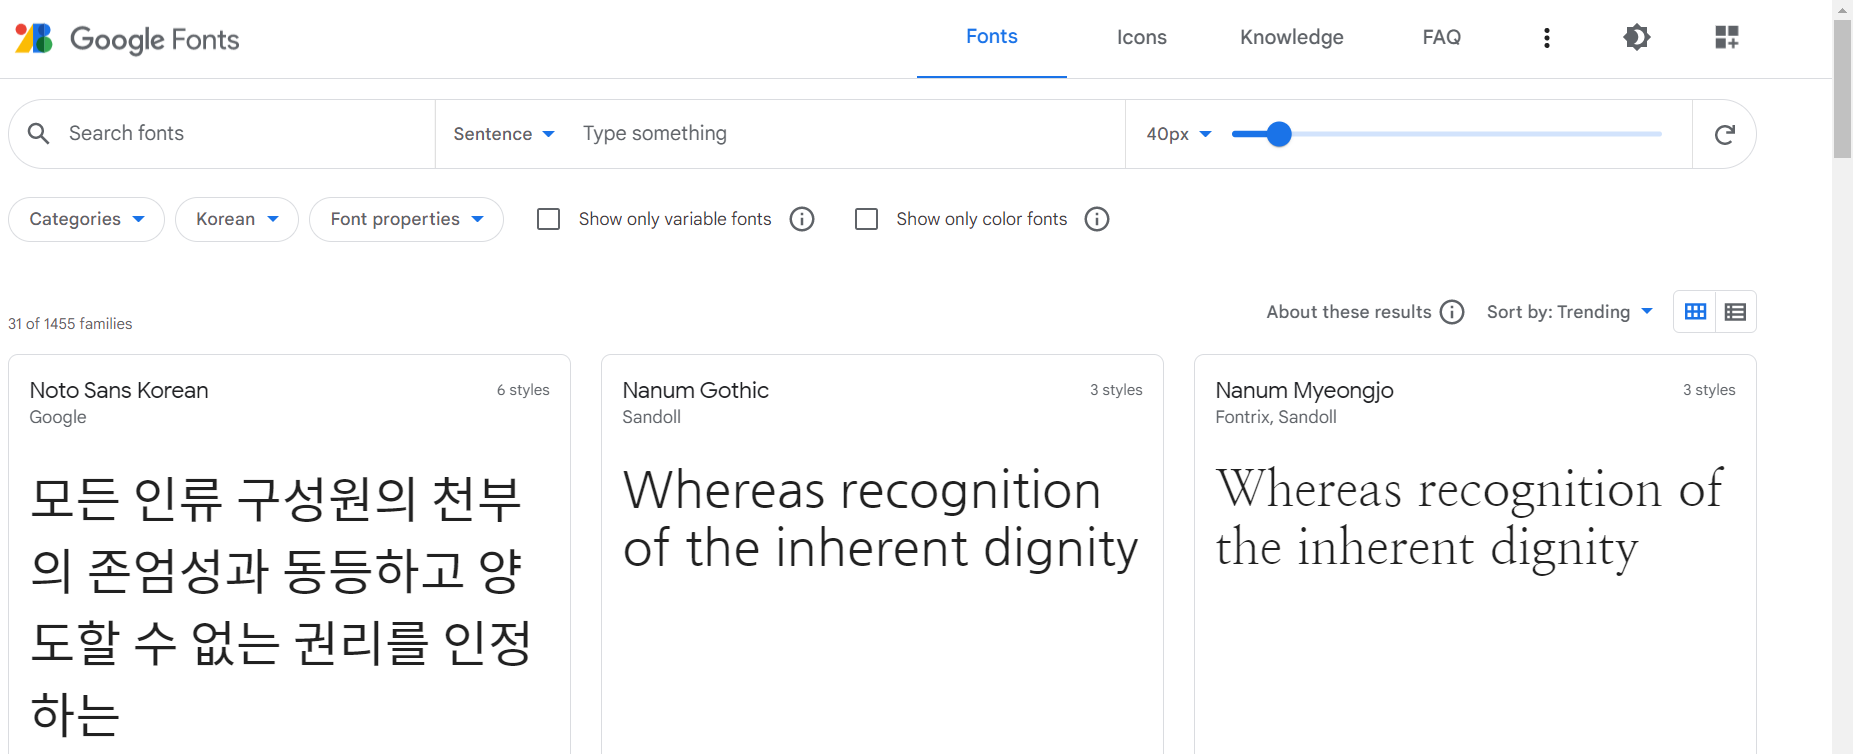The height and width of the screenshot is (754, 1853).
Task: Switch to grid view layout
Action: tap(1695, 312)
